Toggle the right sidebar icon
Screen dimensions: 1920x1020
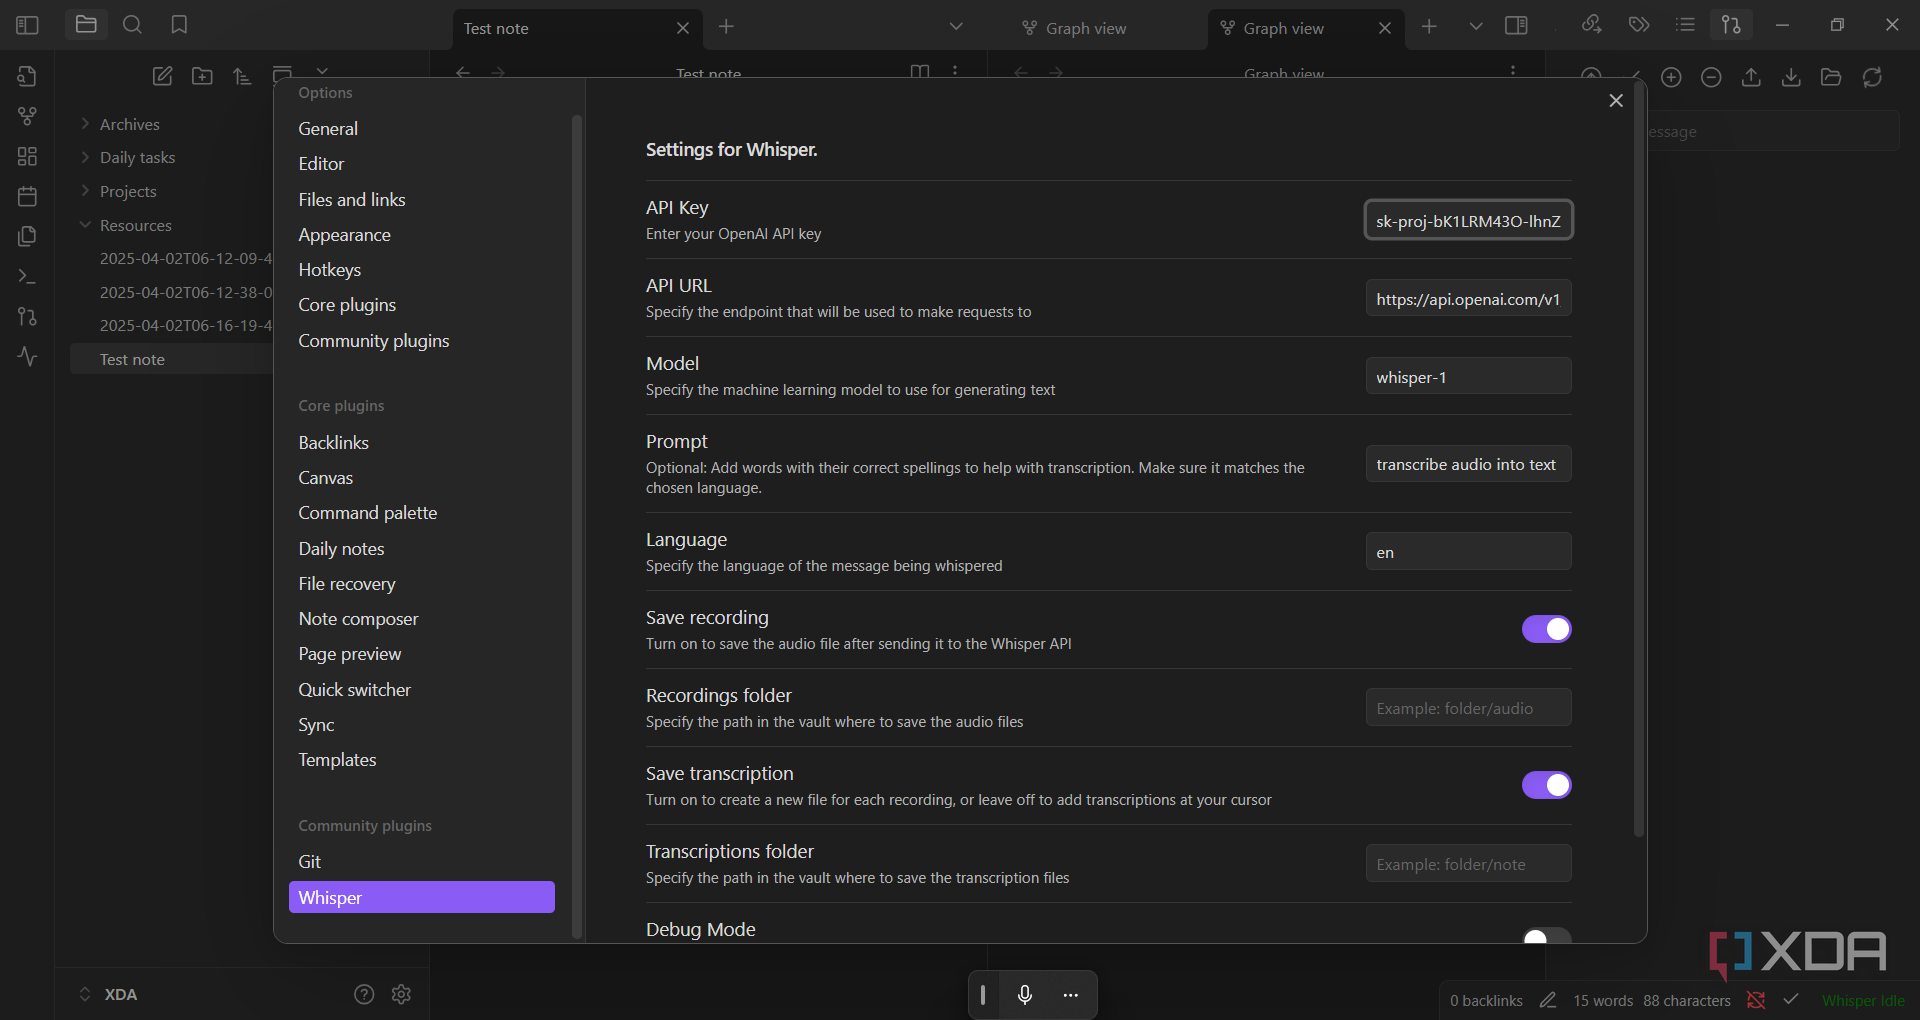1516,25
